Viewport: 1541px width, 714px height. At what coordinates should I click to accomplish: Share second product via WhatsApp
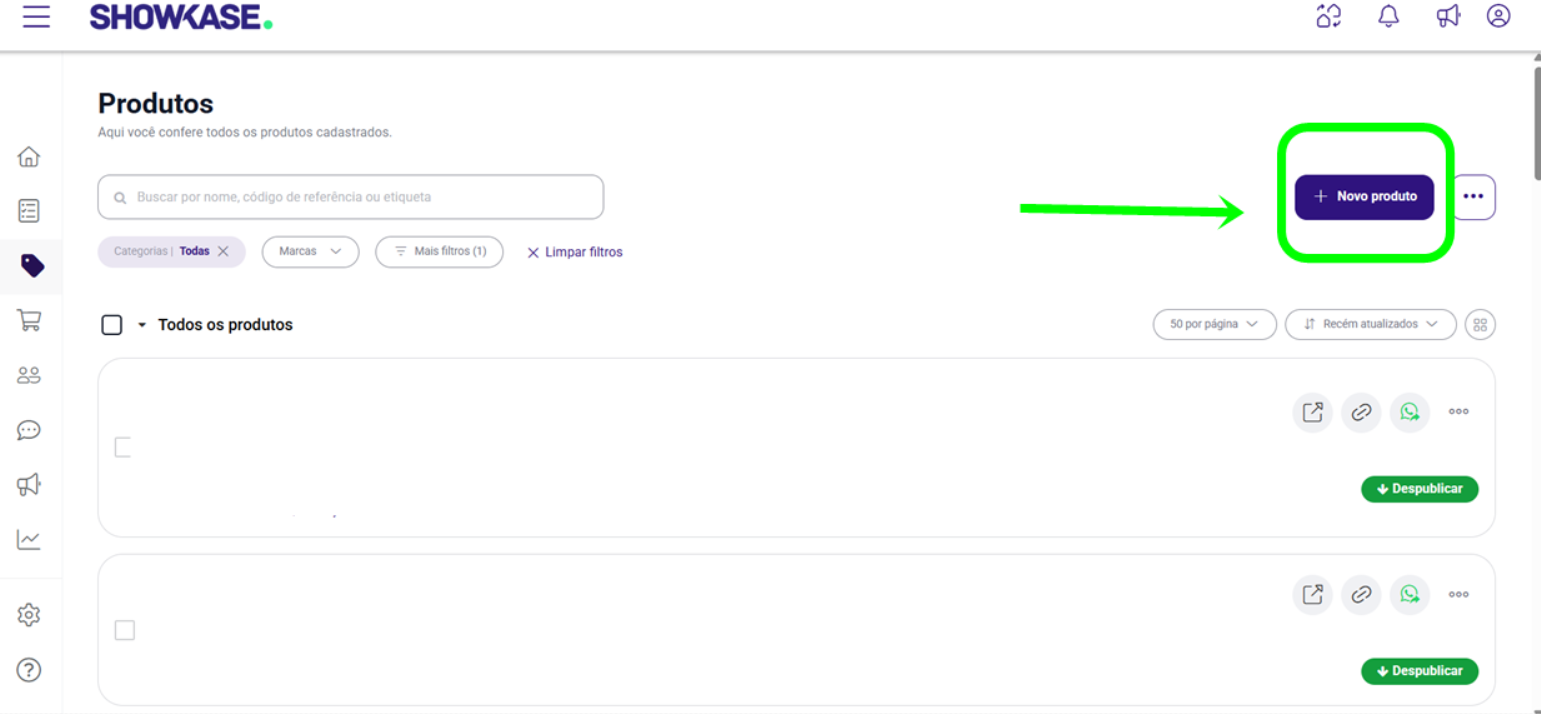pos(1410,595)
